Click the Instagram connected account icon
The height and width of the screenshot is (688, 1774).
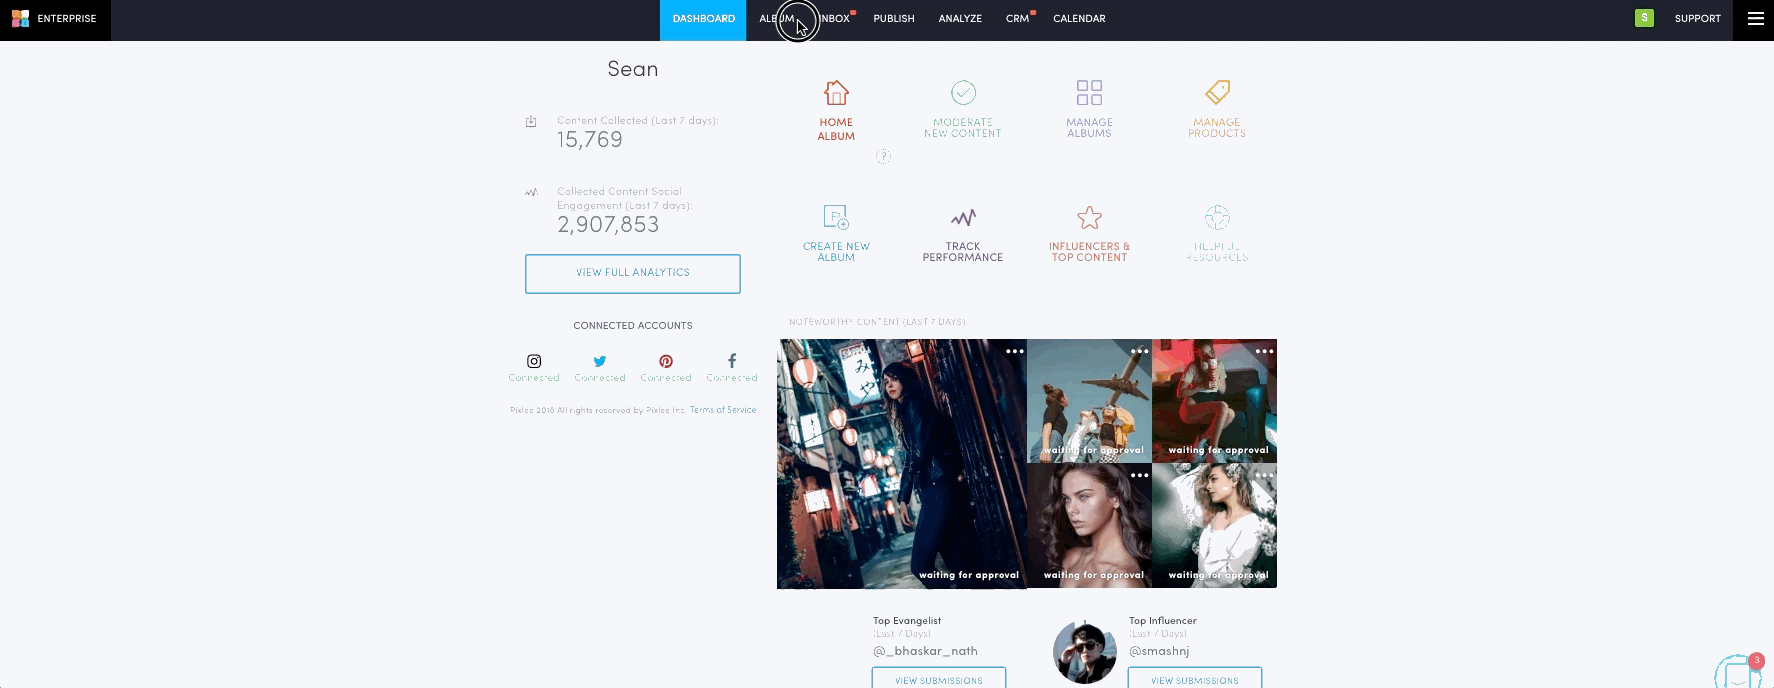coord(534,361)
